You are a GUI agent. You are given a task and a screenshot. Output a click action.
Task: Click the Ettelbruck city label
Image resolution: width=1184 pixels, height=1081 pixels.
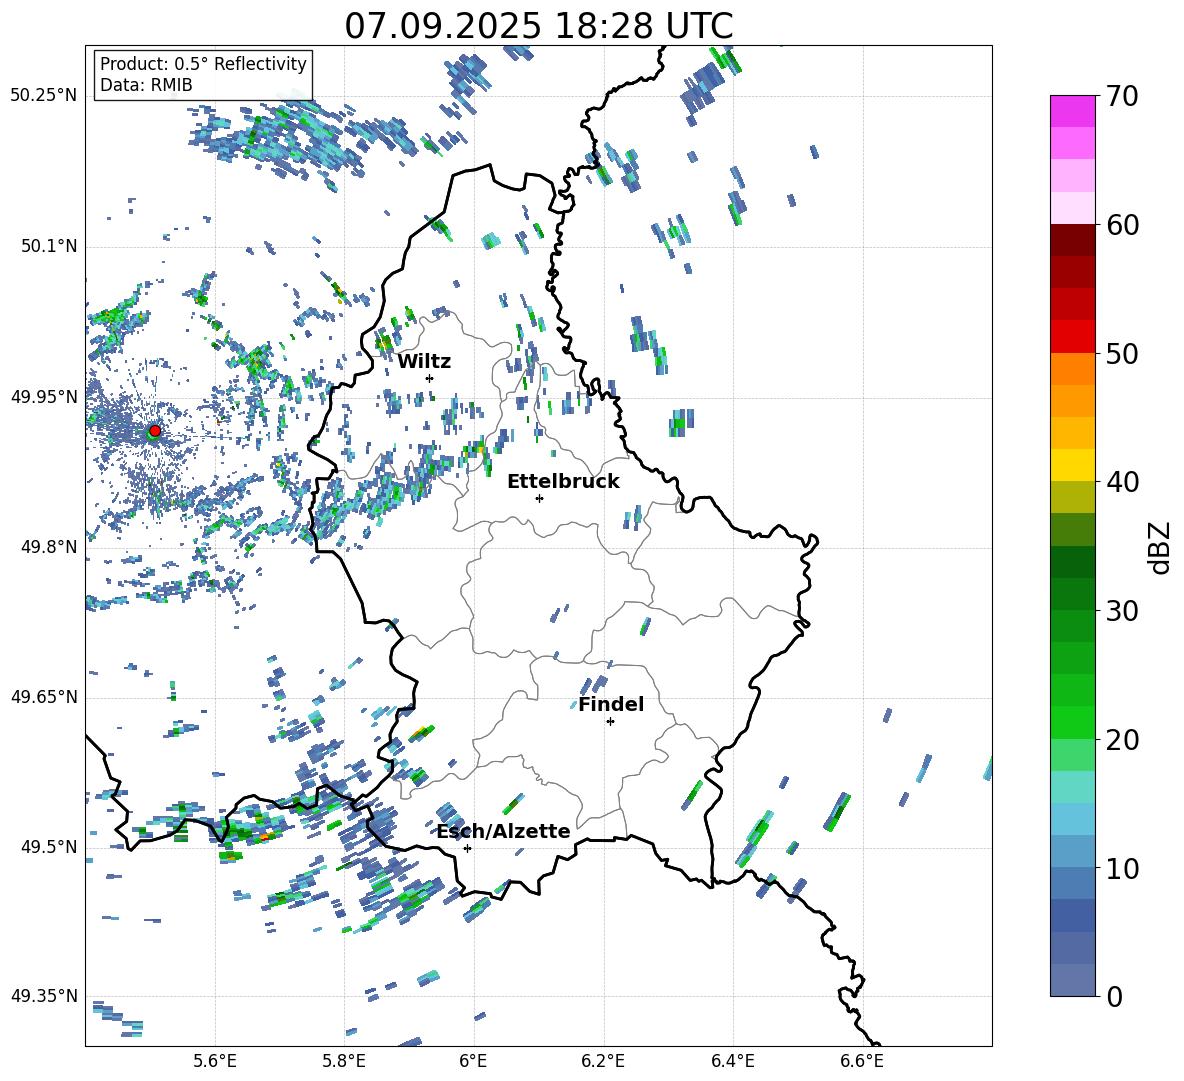563,482
